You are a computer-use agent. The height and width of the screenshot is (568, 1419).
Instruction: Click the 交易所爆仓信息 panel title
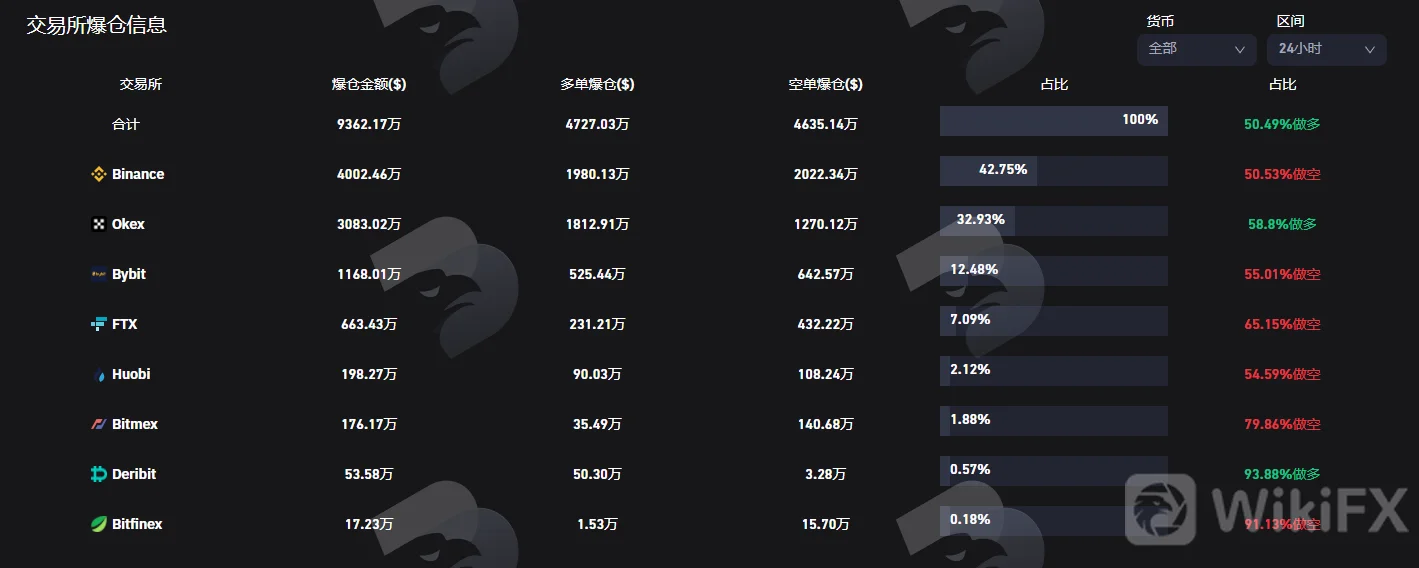(96, 25)
